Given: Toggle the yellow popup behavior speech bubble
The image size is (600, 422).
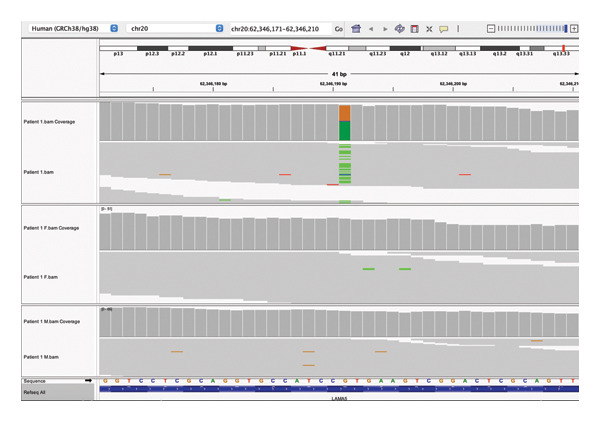Looking at the screenshot, I should (443, 29).
